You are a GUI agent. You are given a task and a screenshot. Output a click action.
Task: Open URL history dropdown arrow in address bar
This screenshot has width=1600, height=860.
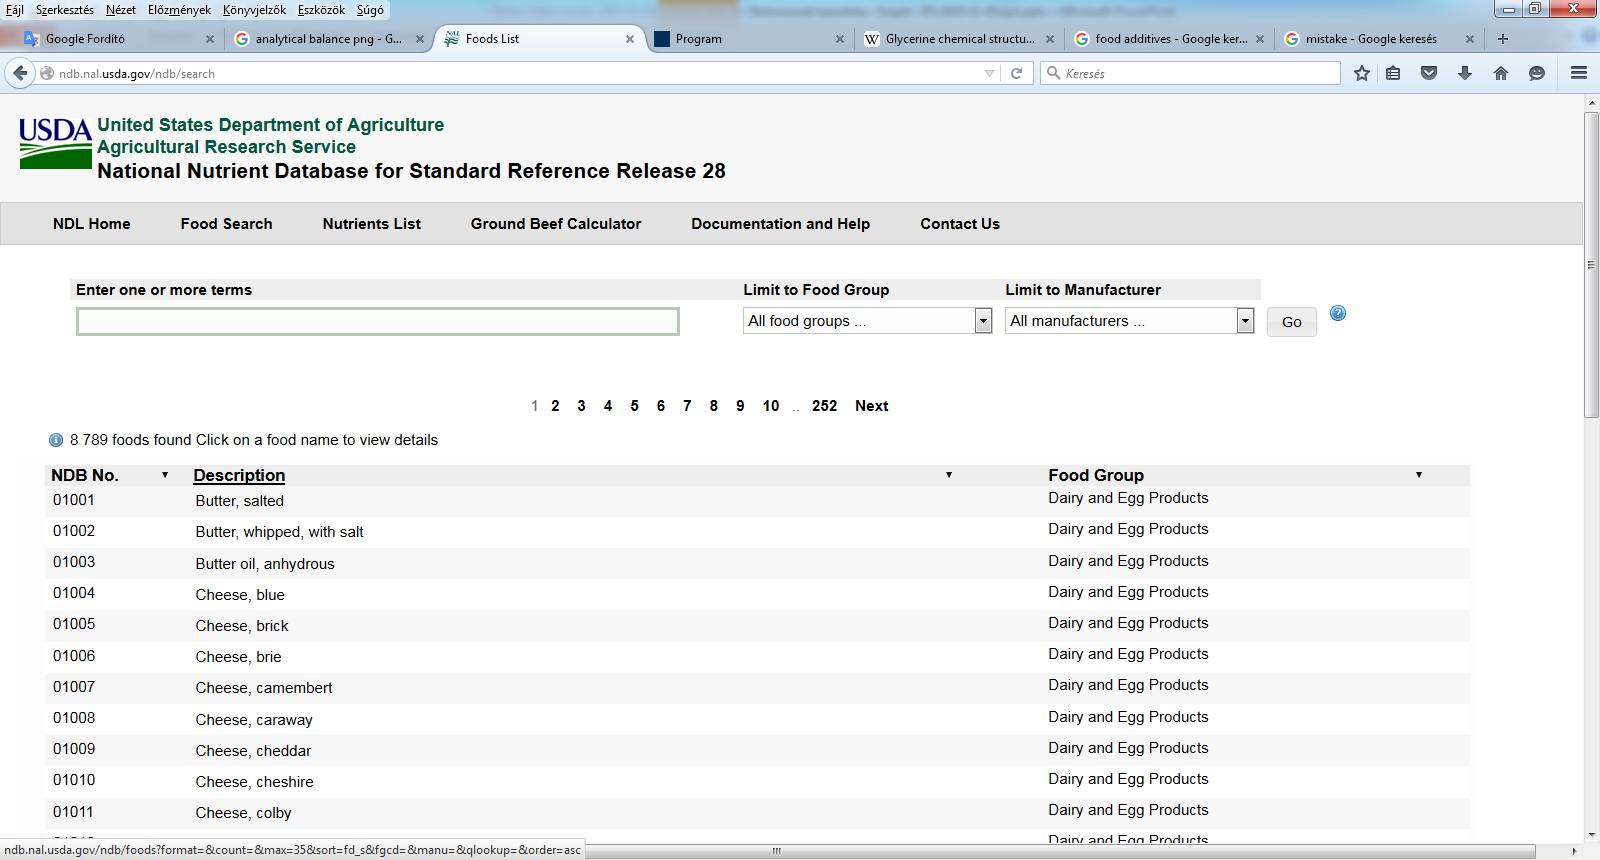989,73
